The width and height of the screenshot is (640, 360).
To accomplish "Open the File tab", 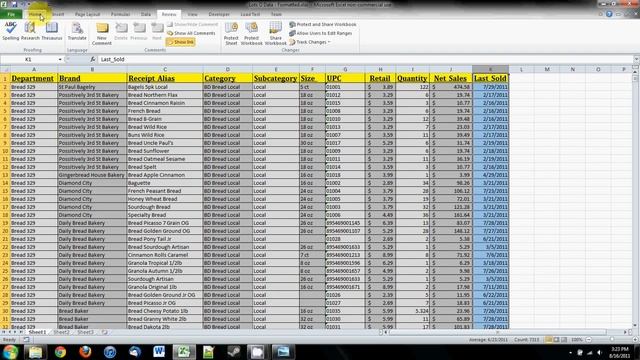I will (x=11, y=14).
